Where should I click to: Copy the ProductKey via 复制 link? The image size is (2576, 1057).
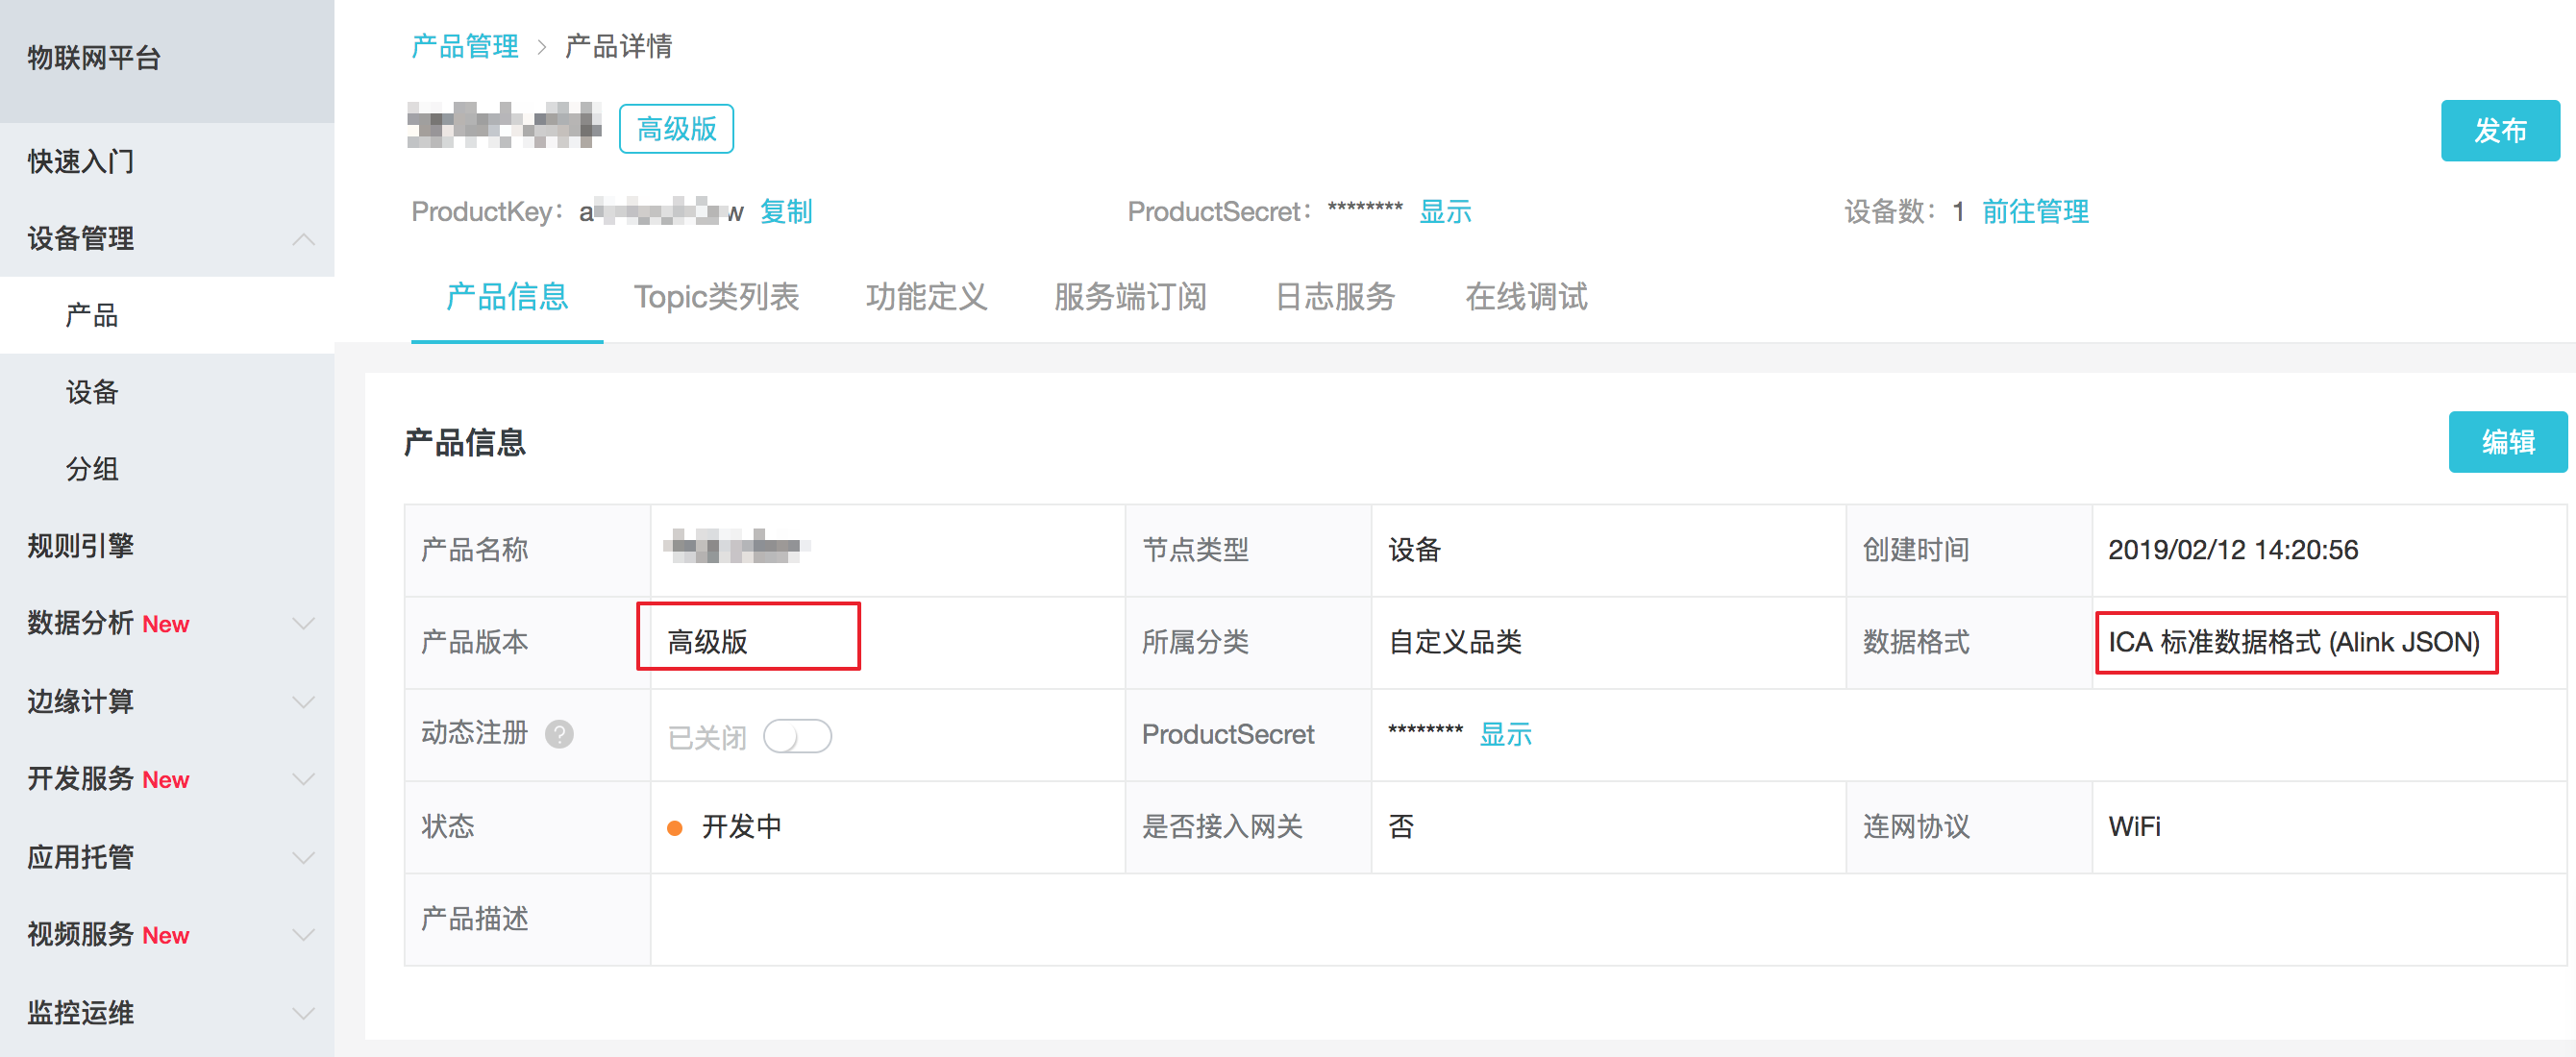[x=786, y=212]
